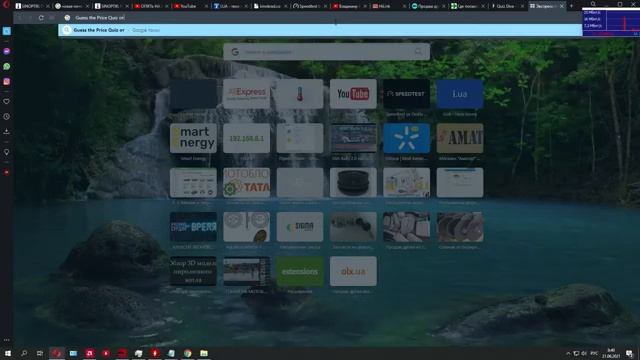
Task: Open the Sigma speed dial tile
Action: coord(300,227)
